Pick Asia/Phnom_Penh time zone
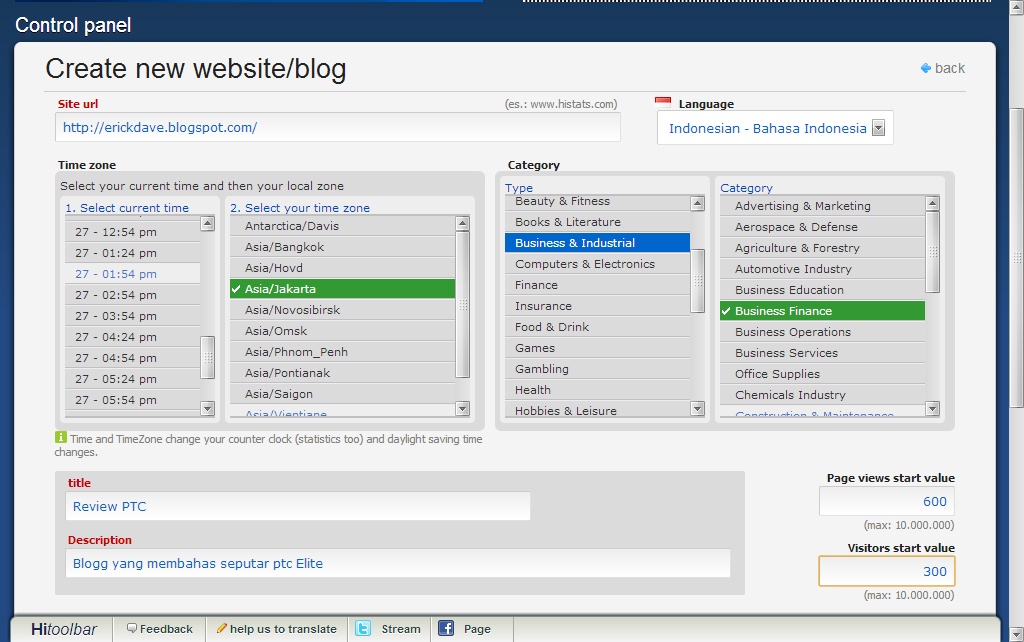 pos(342,352)
